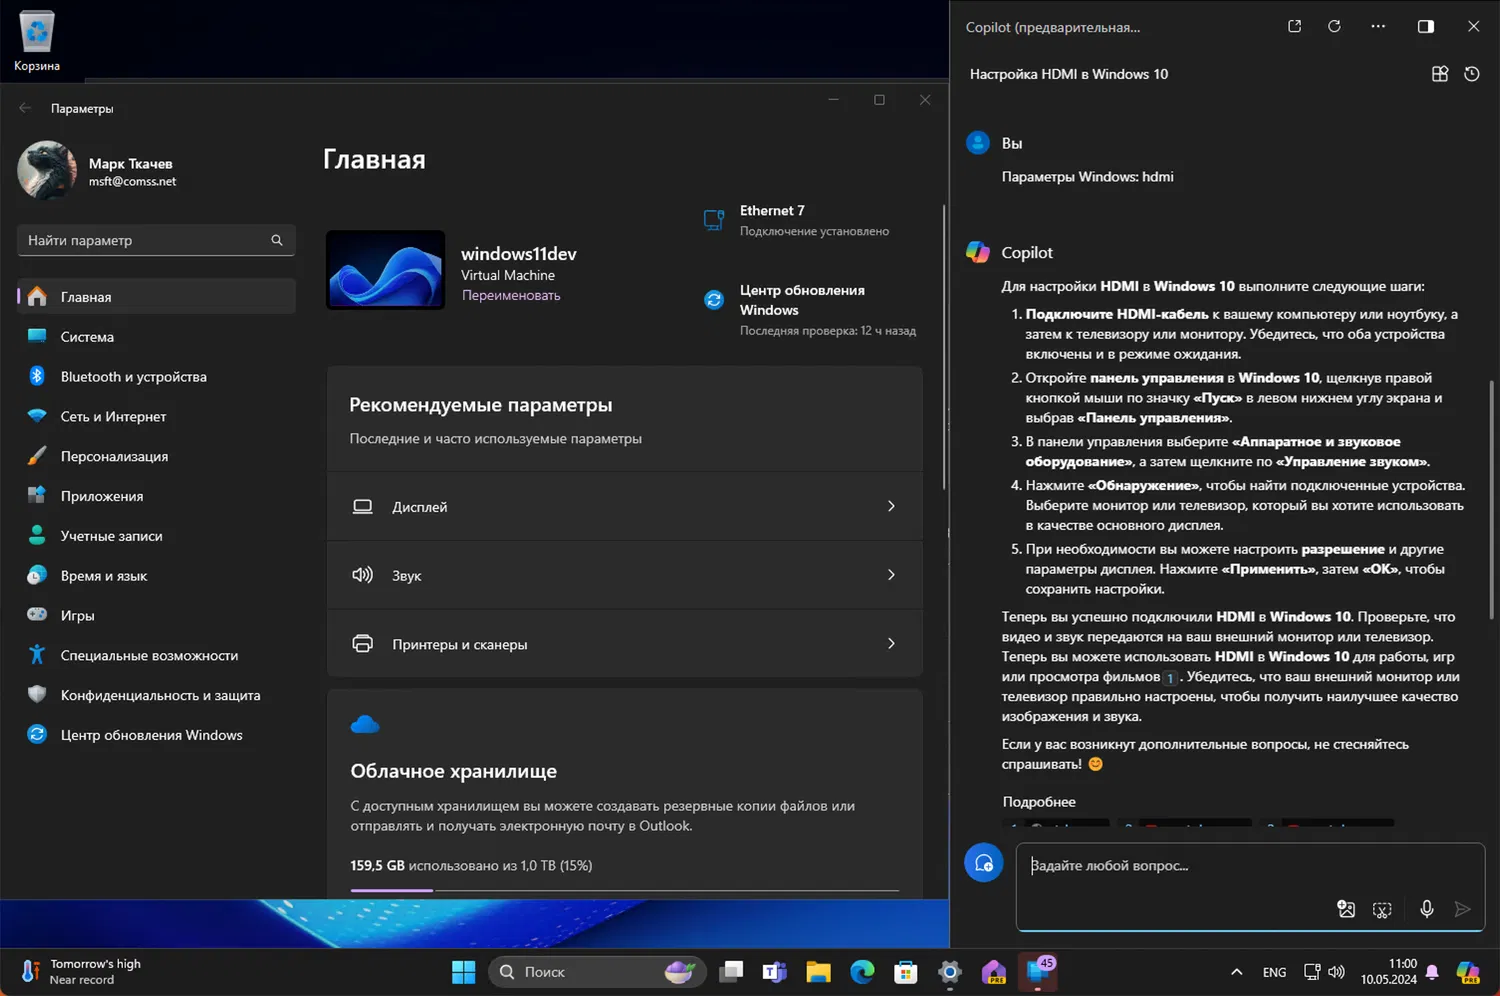Open File Explorer from the taskbar
The height and width of the screenshot is (996, 1500).
click(x=819, y=972)
